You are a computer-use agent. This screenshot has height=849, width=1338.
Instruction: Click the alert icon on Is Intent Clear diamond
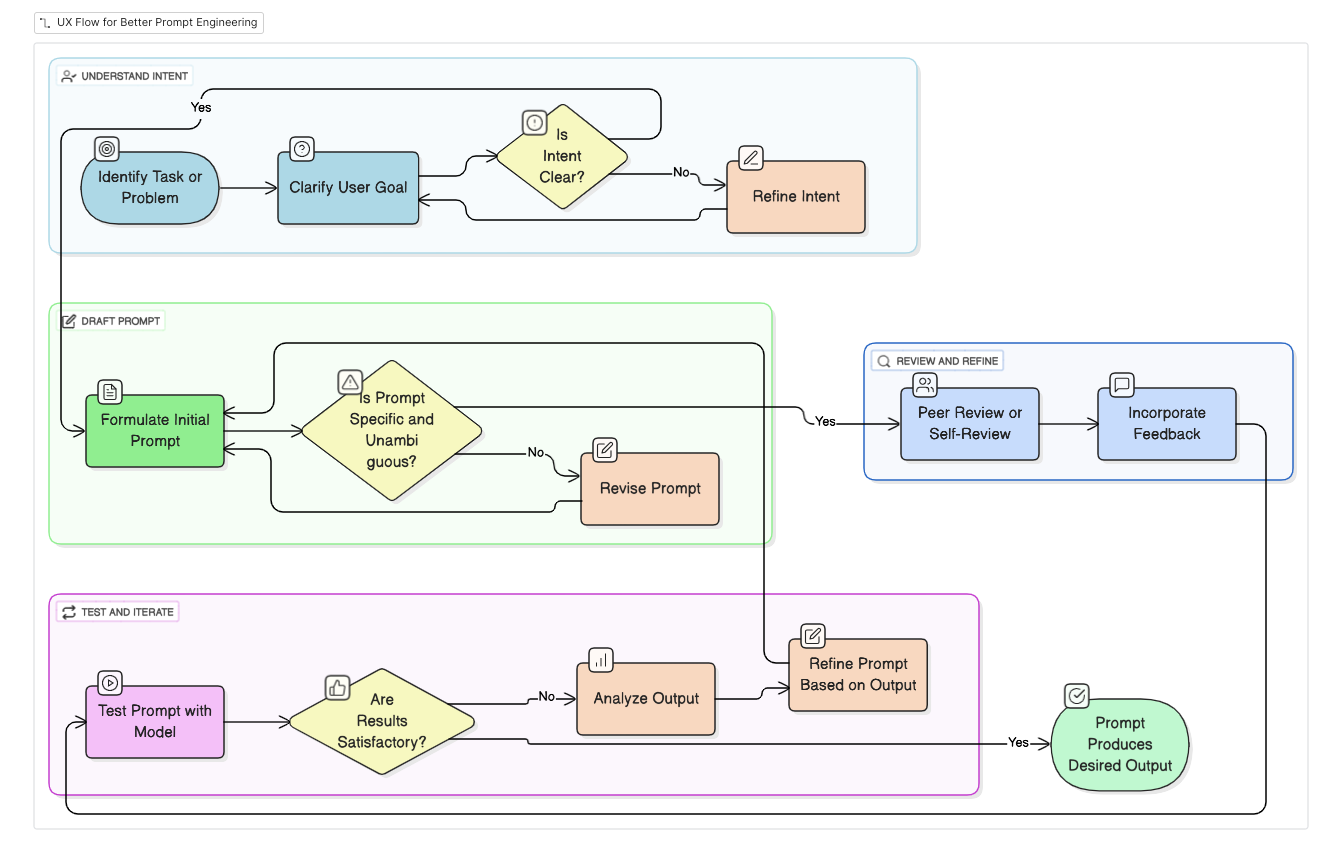tap(535, 123)
